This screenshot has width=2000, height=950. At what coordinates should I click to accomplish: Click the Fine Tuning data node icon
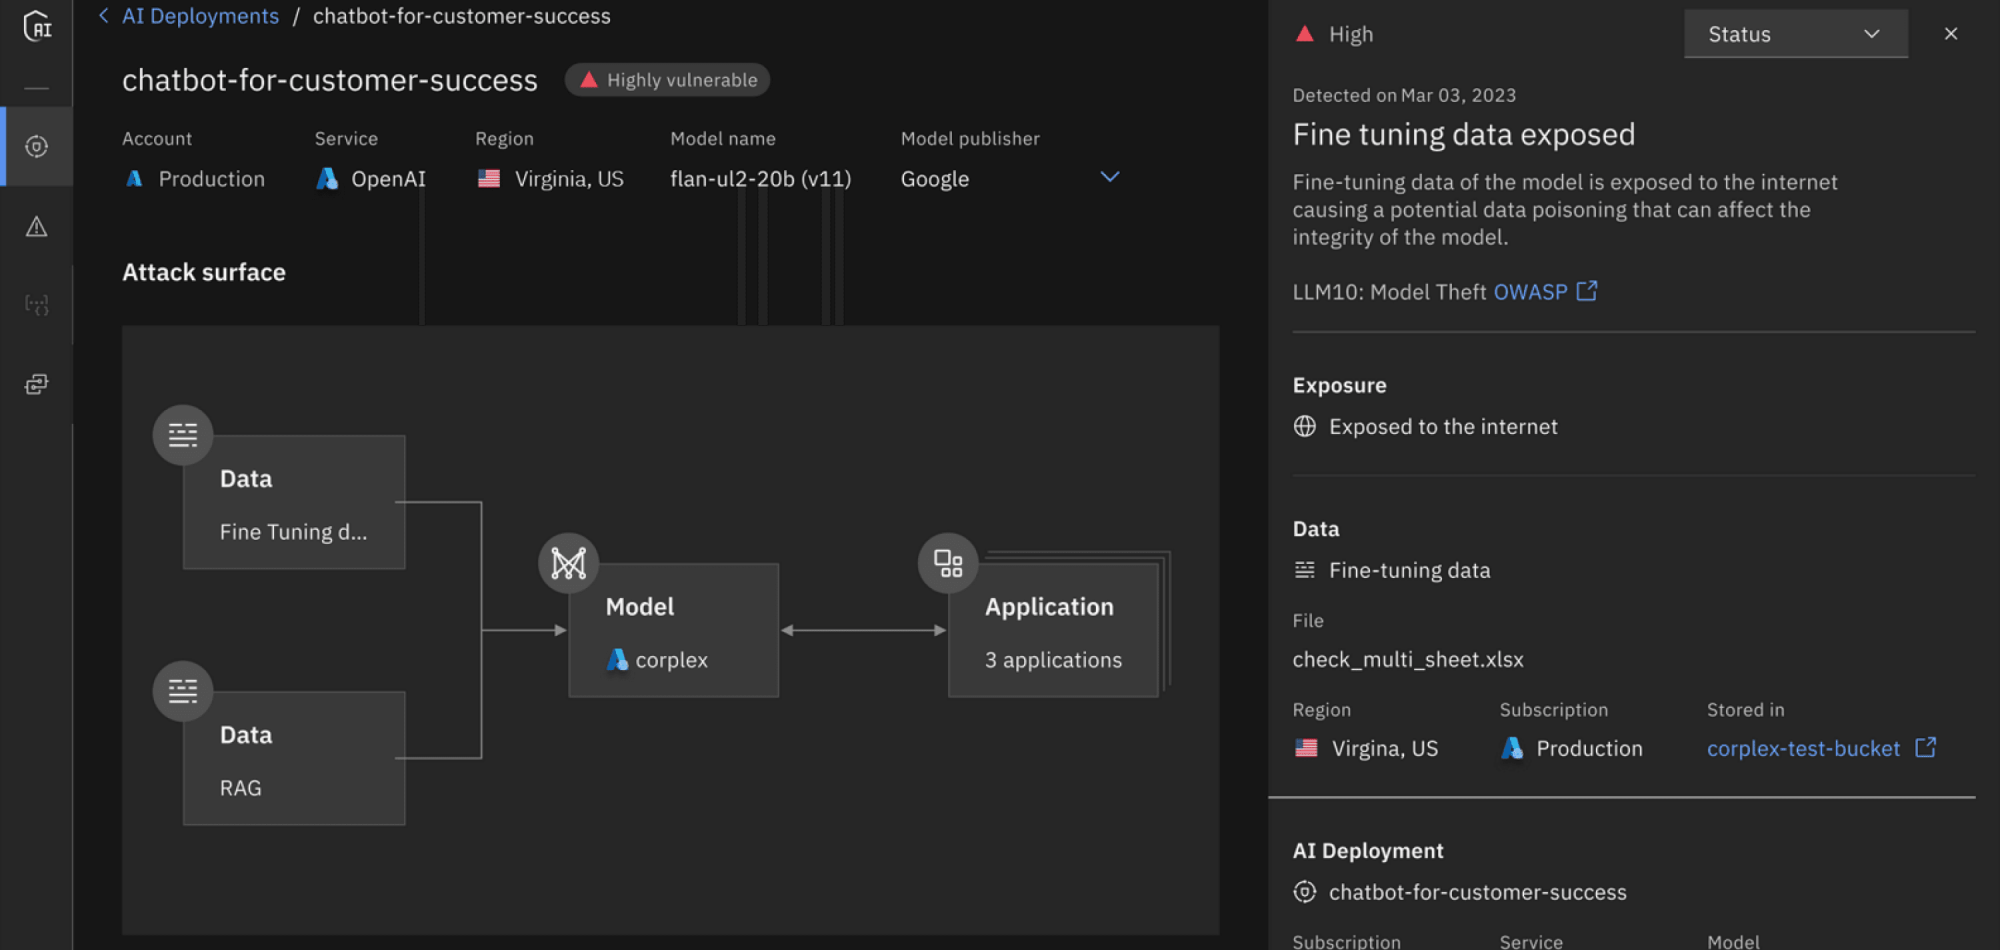[183, 435]
